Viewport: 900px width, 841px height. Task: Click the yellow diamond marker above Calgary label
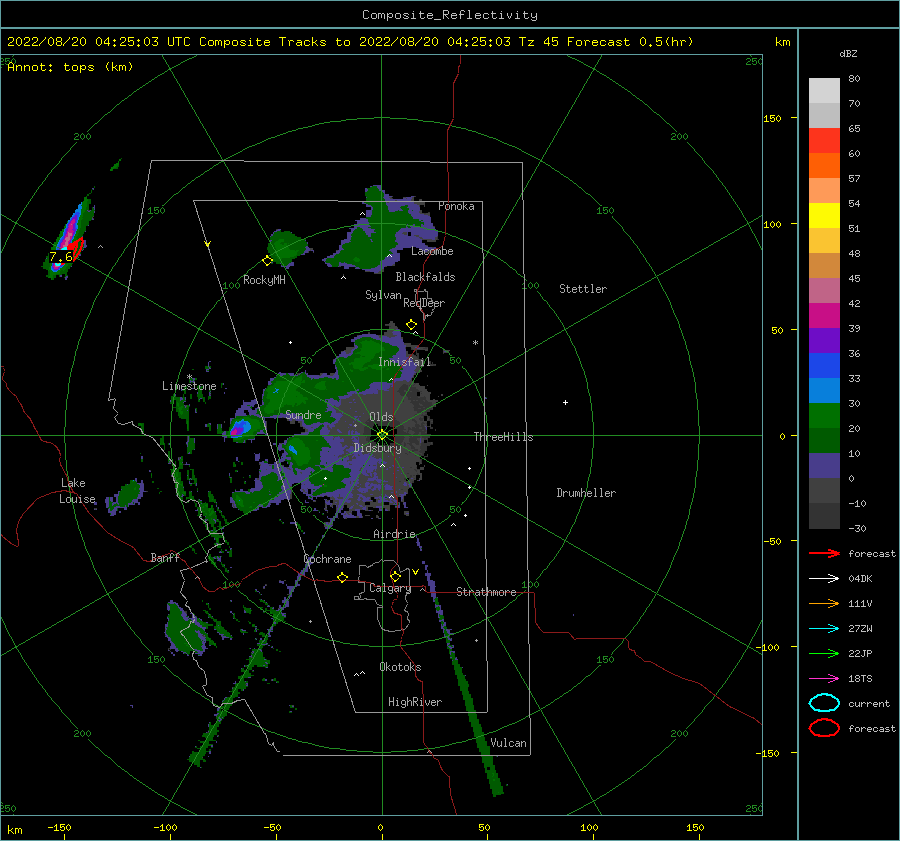click(395, 576)
